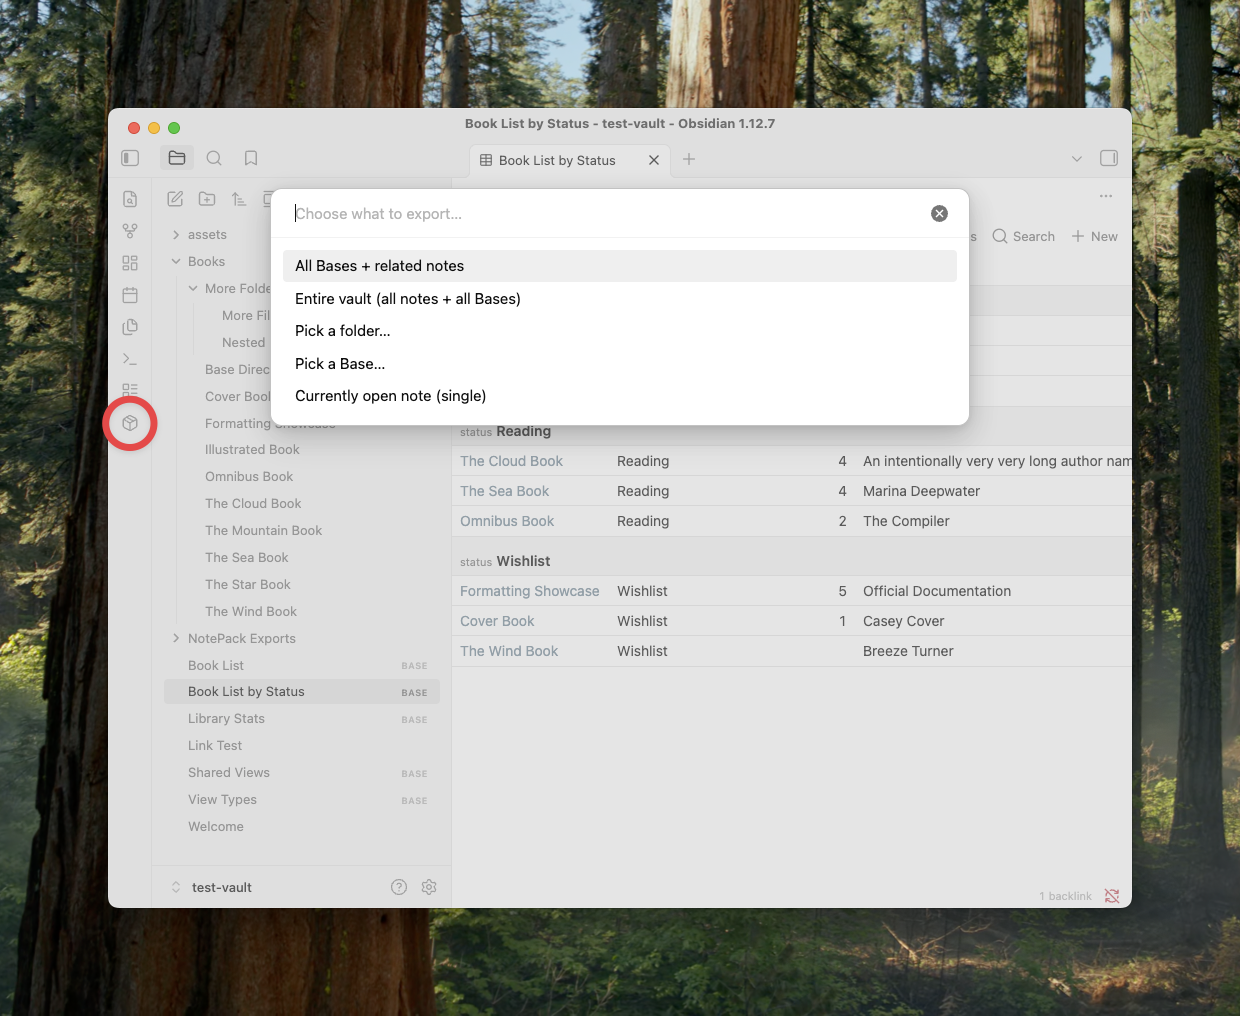Toggle the left sidebar collapse icon

(130, 158)
